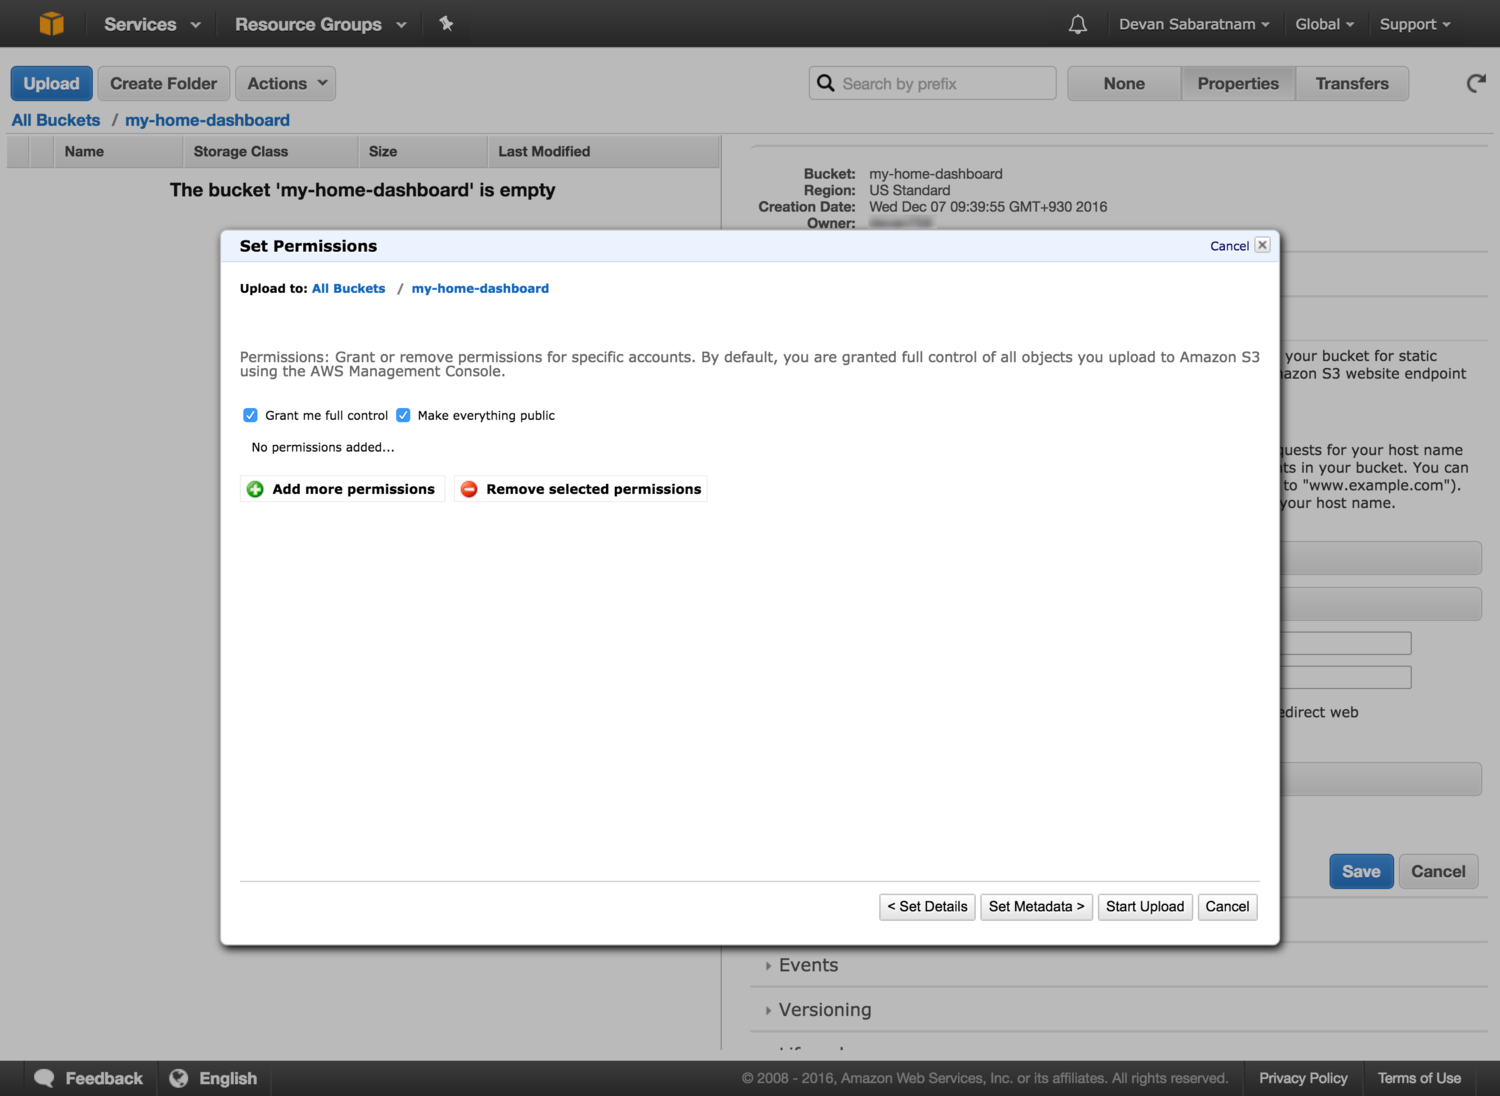Image resolution: width=1500 pixels, height=1096 pixels.
Task: Click the Cancel link in the dialog header
Action: tap(1229, 246)
